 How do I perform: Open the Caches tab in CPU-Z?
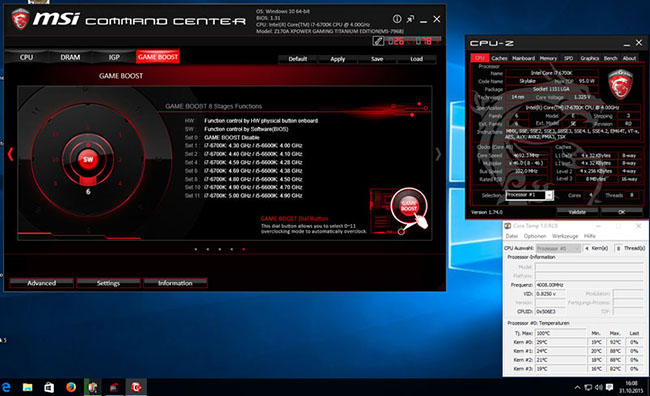499,58
